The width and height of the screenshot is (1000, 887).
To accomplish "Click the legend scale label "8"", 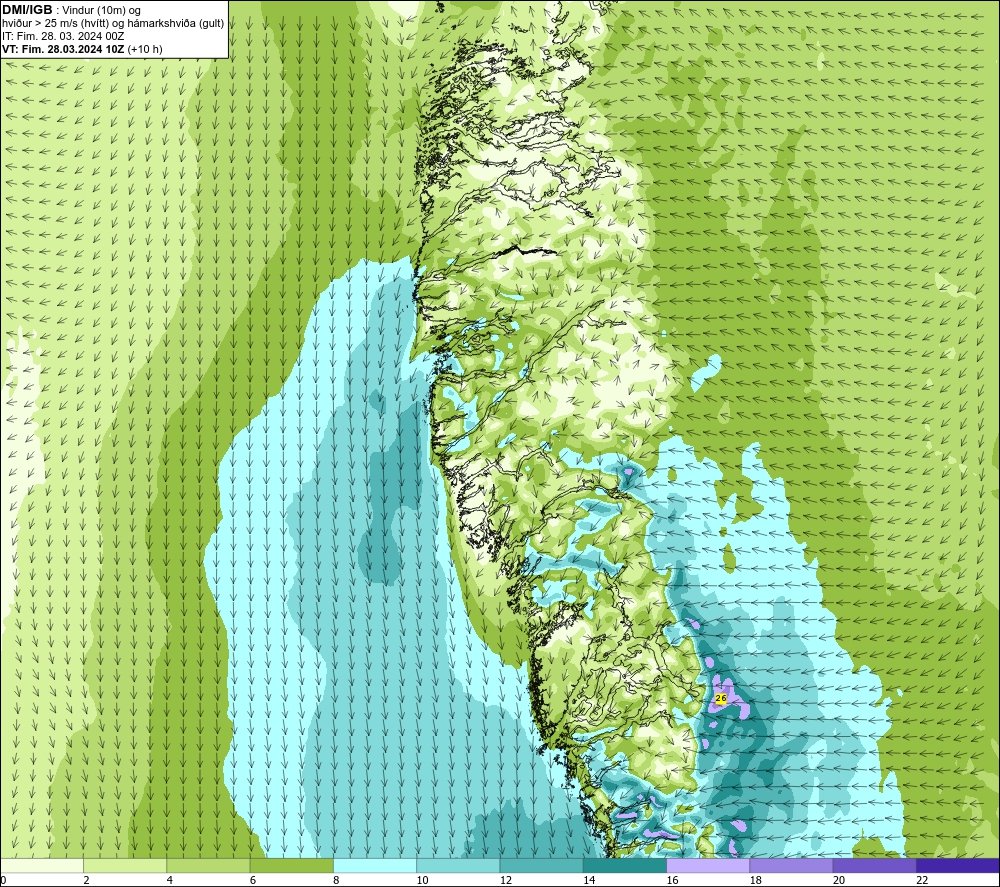I will [336, 881].
